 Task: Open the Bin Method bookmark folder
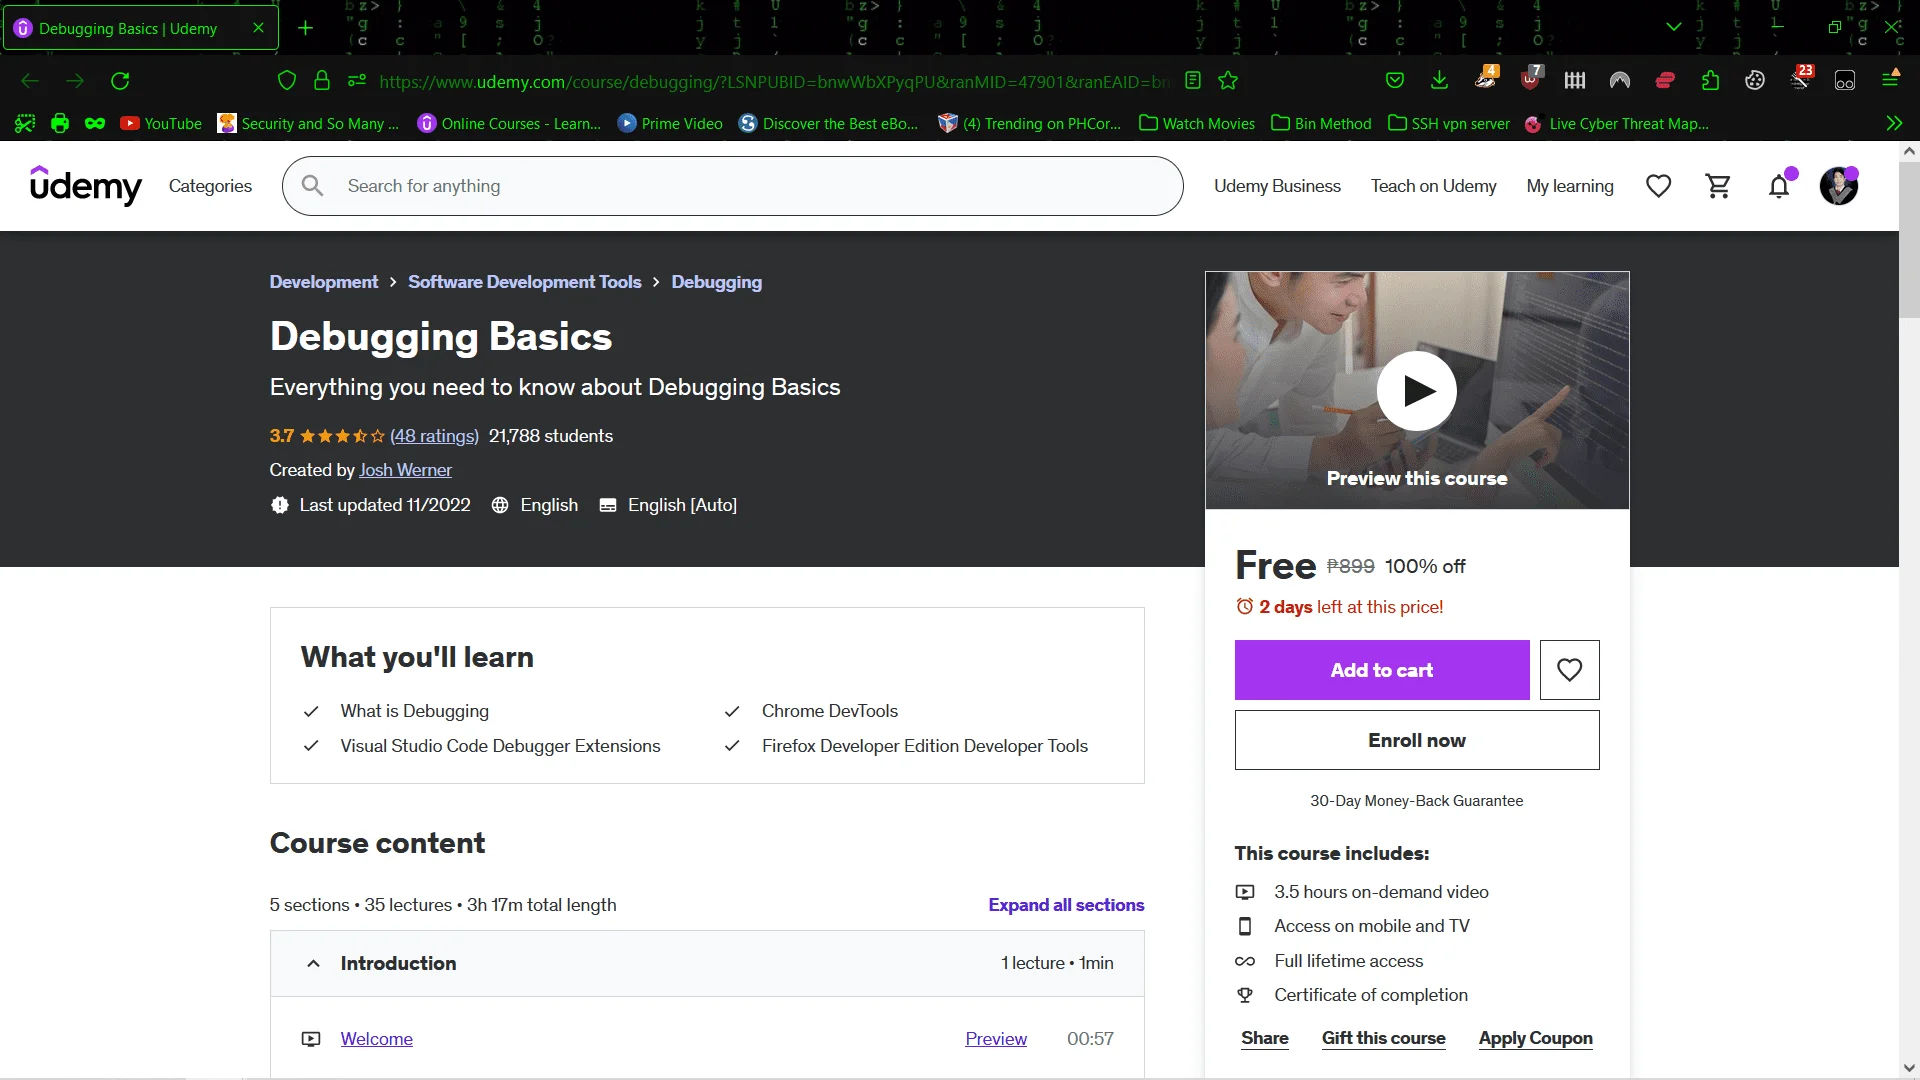click(1322, 124)
